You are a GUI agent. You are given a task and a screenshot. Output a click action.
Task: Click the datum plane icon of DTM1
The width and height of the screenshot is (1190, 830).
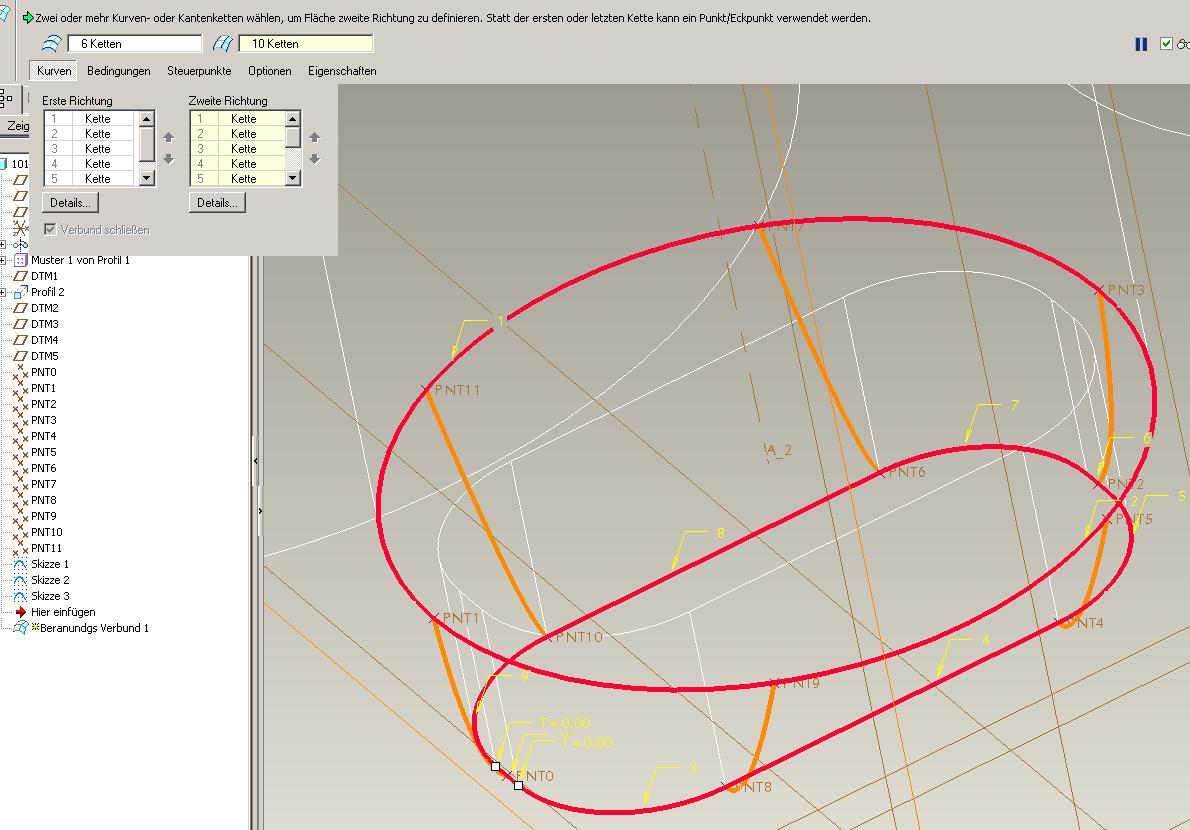coord(20,276)
